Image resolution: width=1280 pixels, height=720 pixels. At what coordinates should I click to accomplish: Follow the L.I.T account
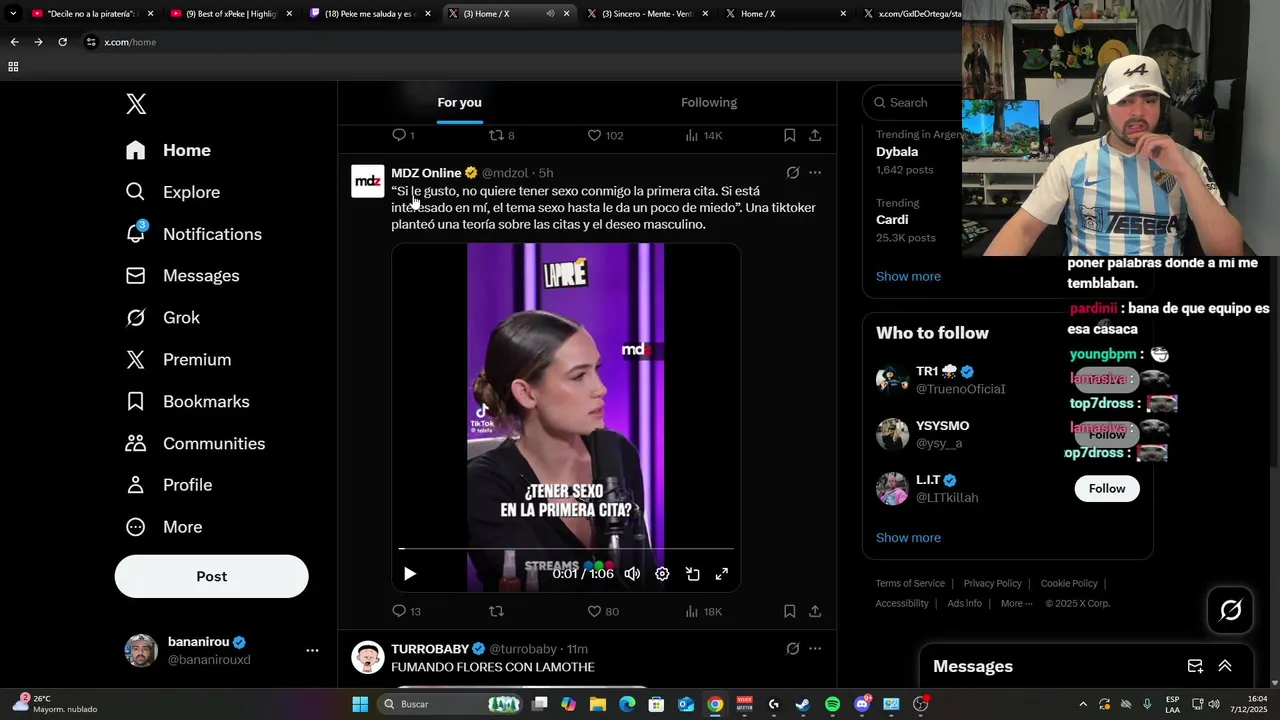click(1107, 488)
